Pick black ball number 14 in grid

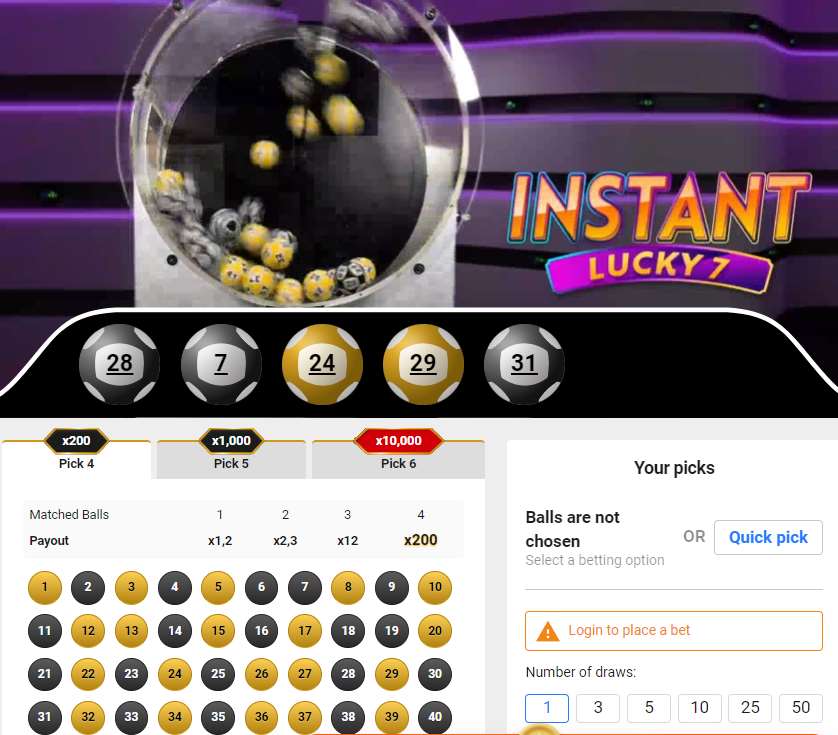pyautogui.click(x=175, y=630)
